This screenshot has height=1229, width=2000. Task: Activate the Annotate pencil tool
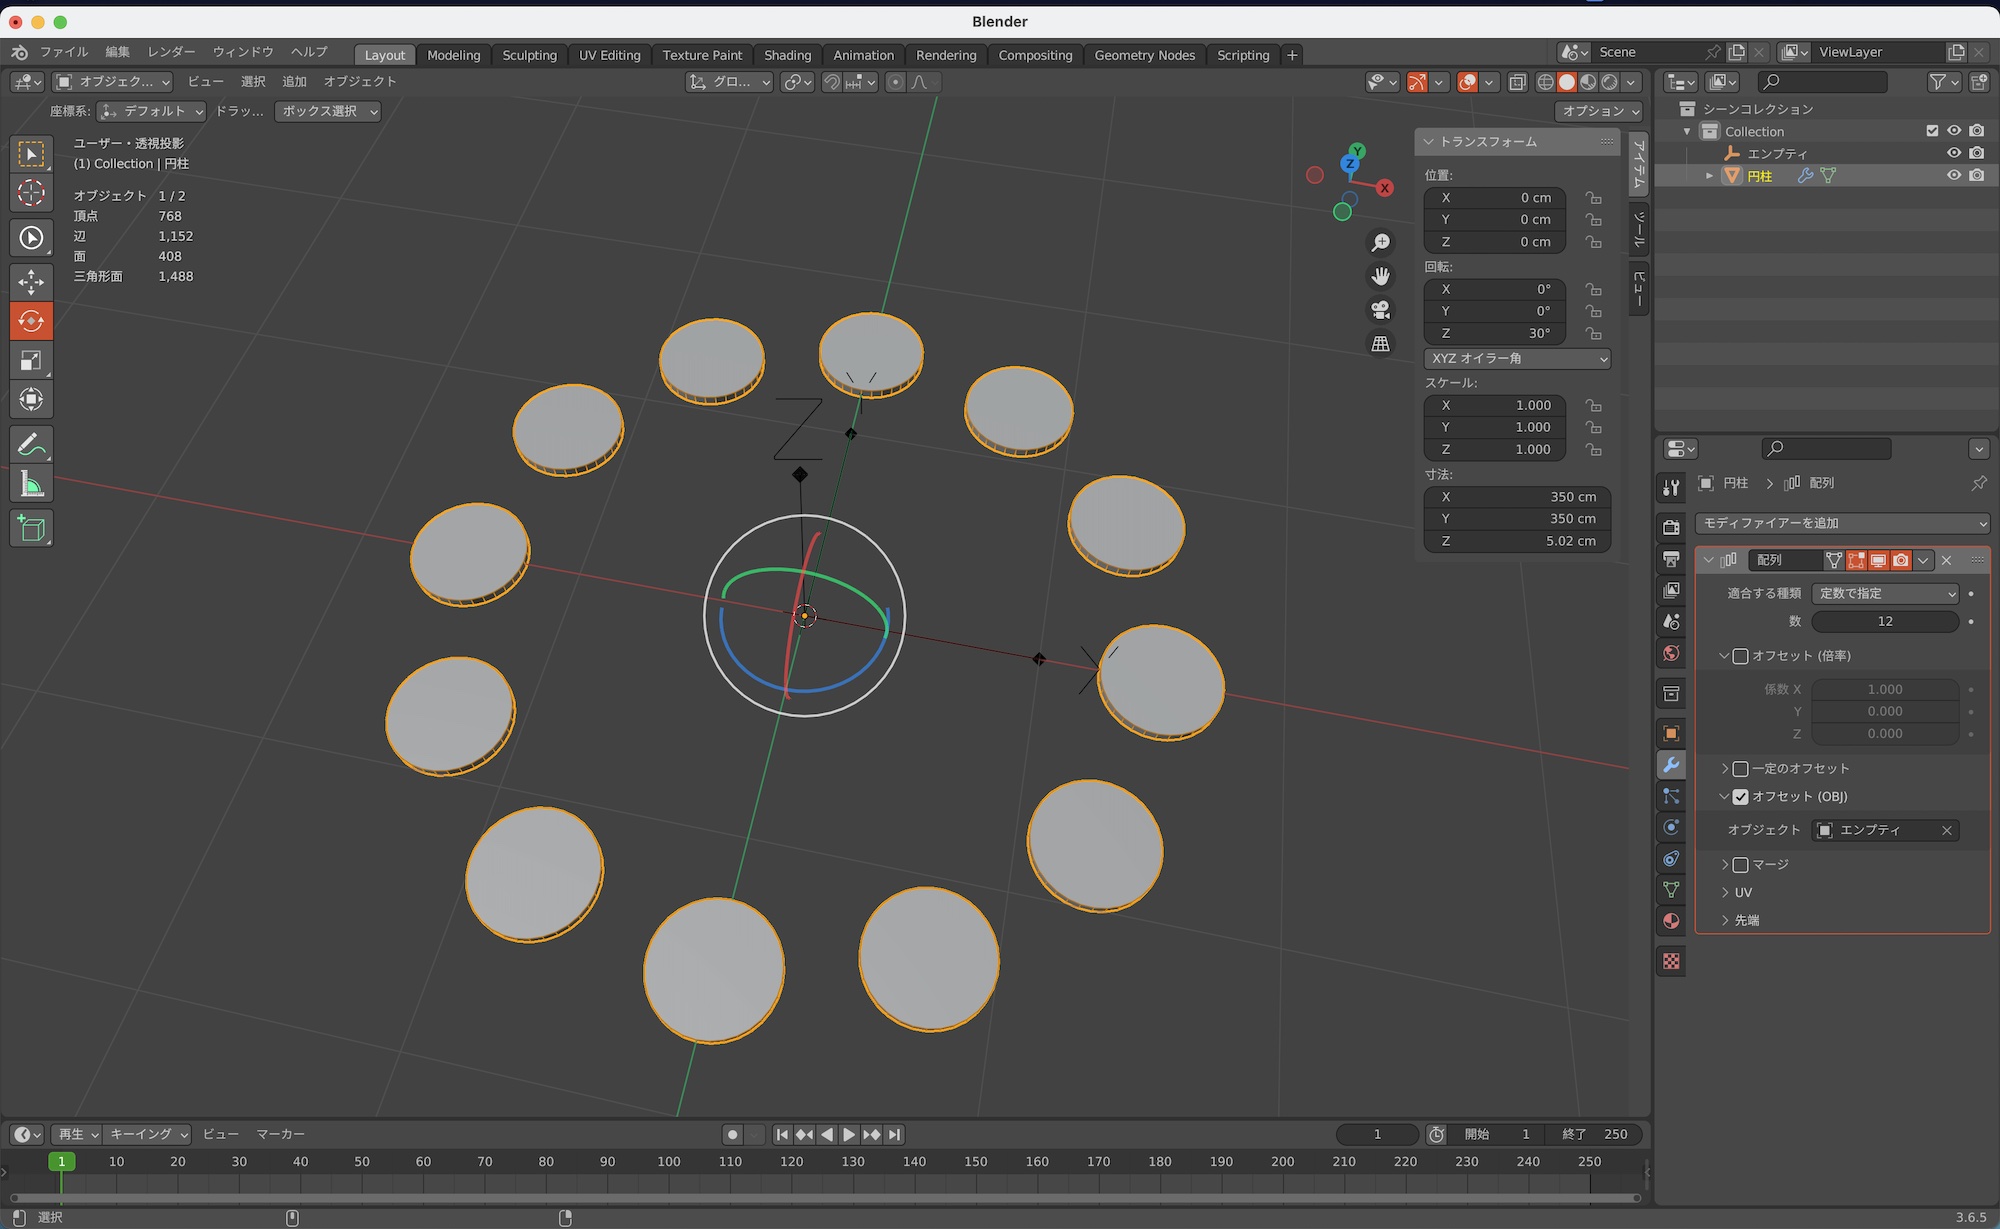pyautogui.click(x=31, y=444)
